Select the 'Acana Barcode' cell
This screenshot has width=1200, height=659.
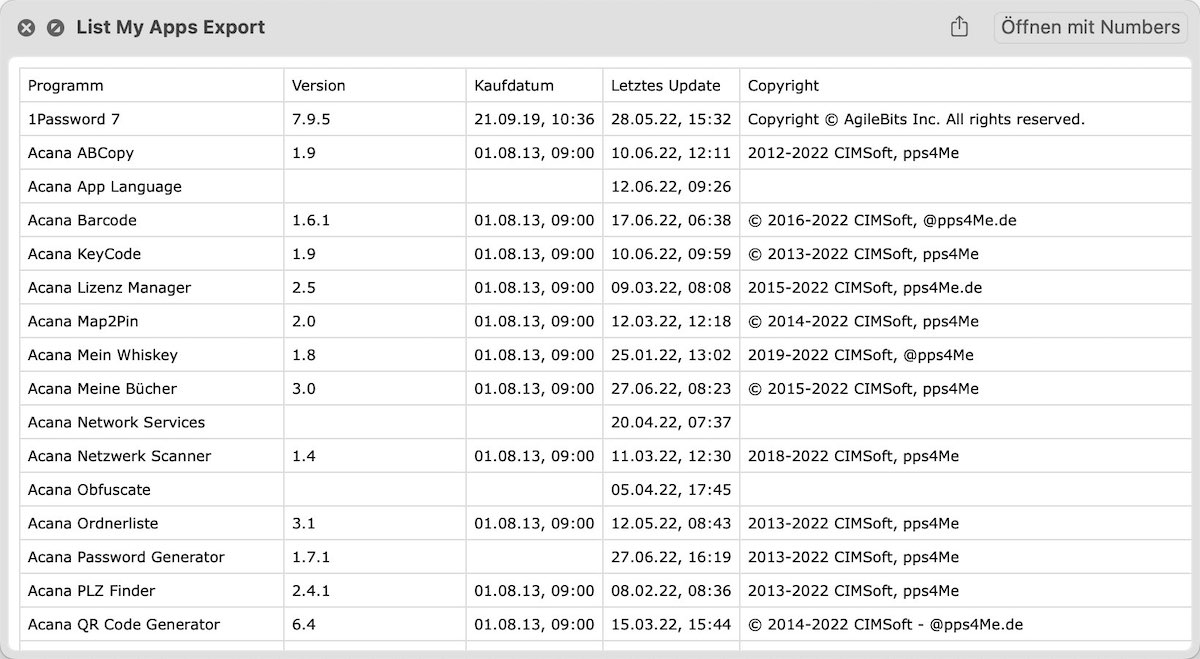(152, 220)
